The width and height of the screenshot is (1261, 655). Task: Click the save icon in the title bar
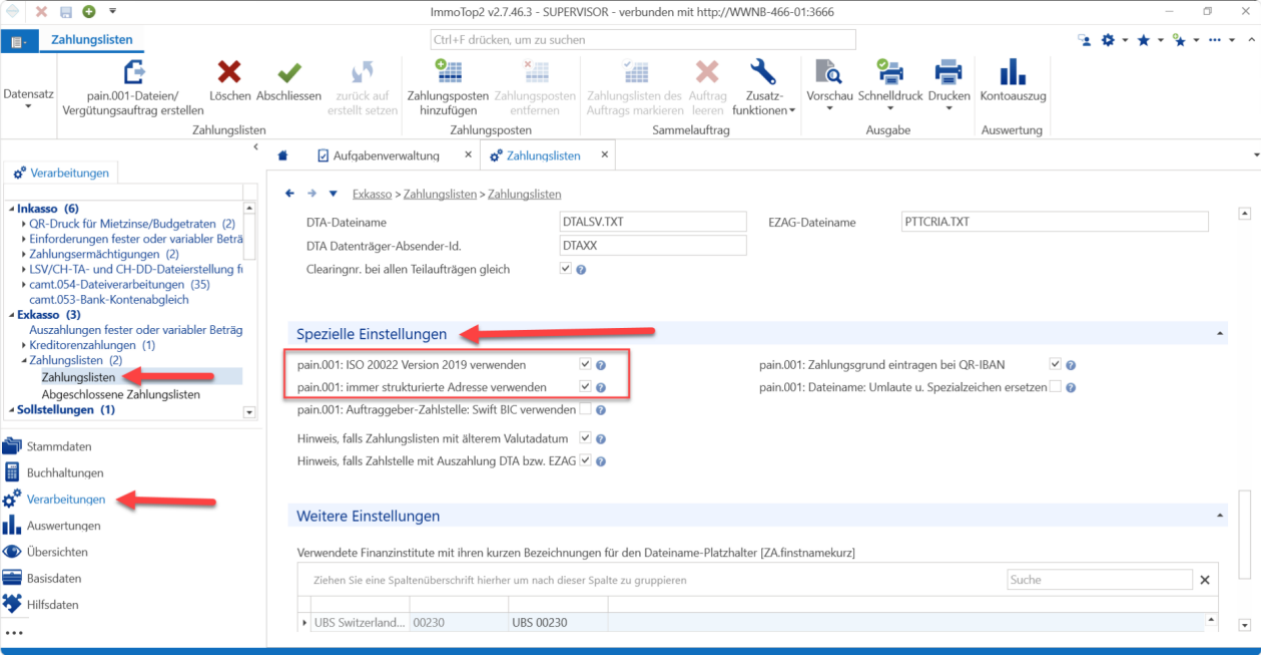[66, 12]
